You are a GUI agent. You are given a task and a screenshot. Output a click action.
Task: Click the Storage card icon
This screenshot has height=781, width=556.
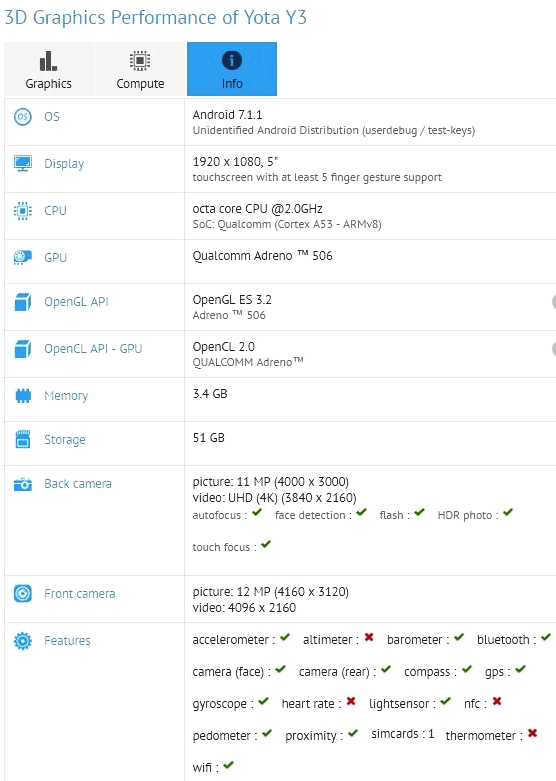click(x=23, y=440)
